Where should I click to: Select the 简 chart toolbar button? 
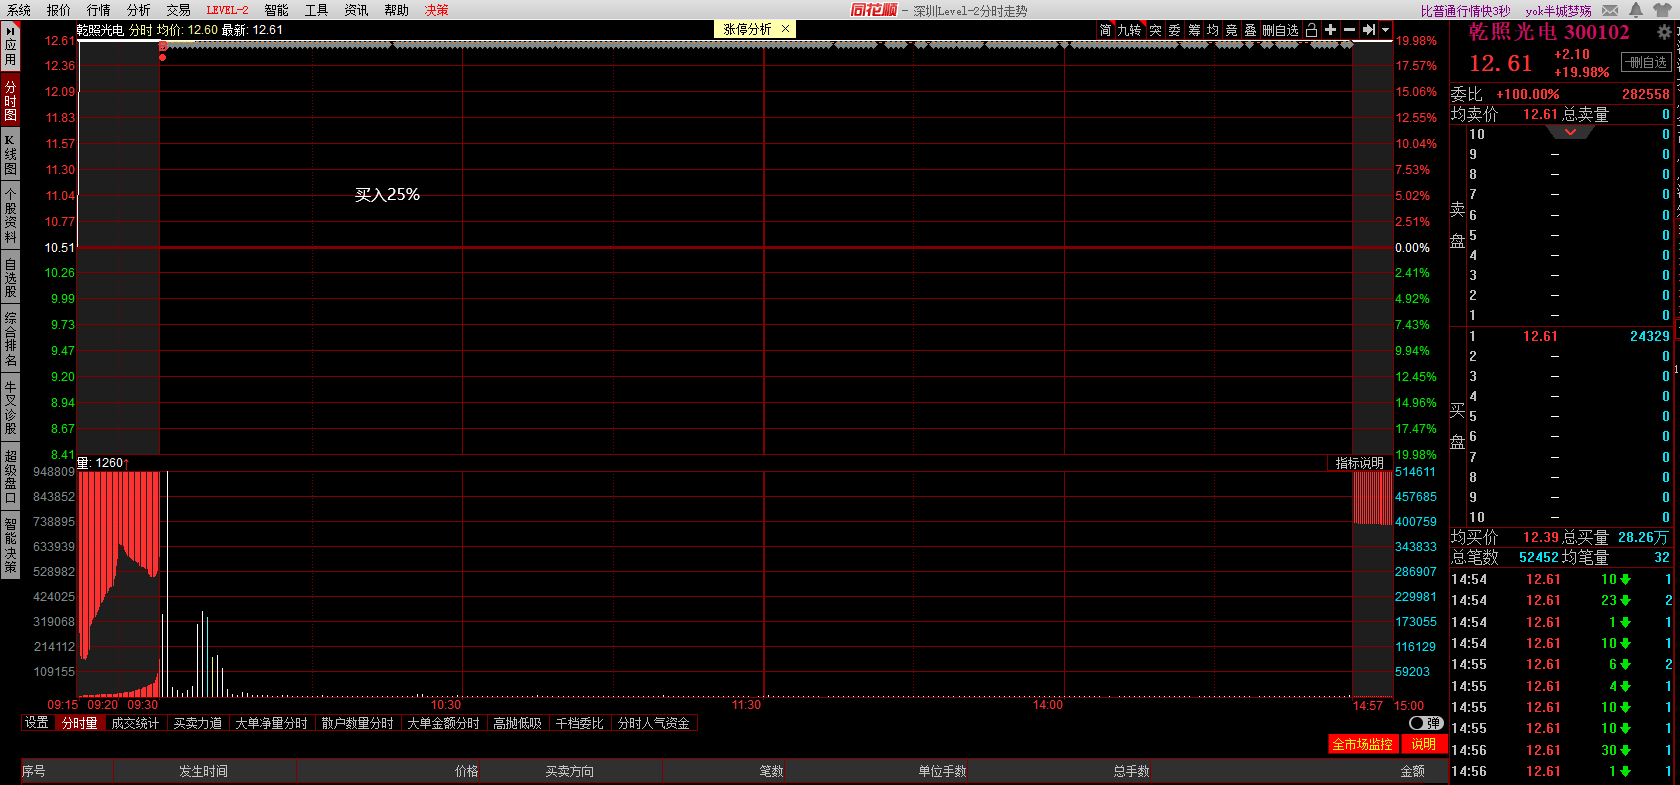pyautogui.click(x=1106, y=30)
